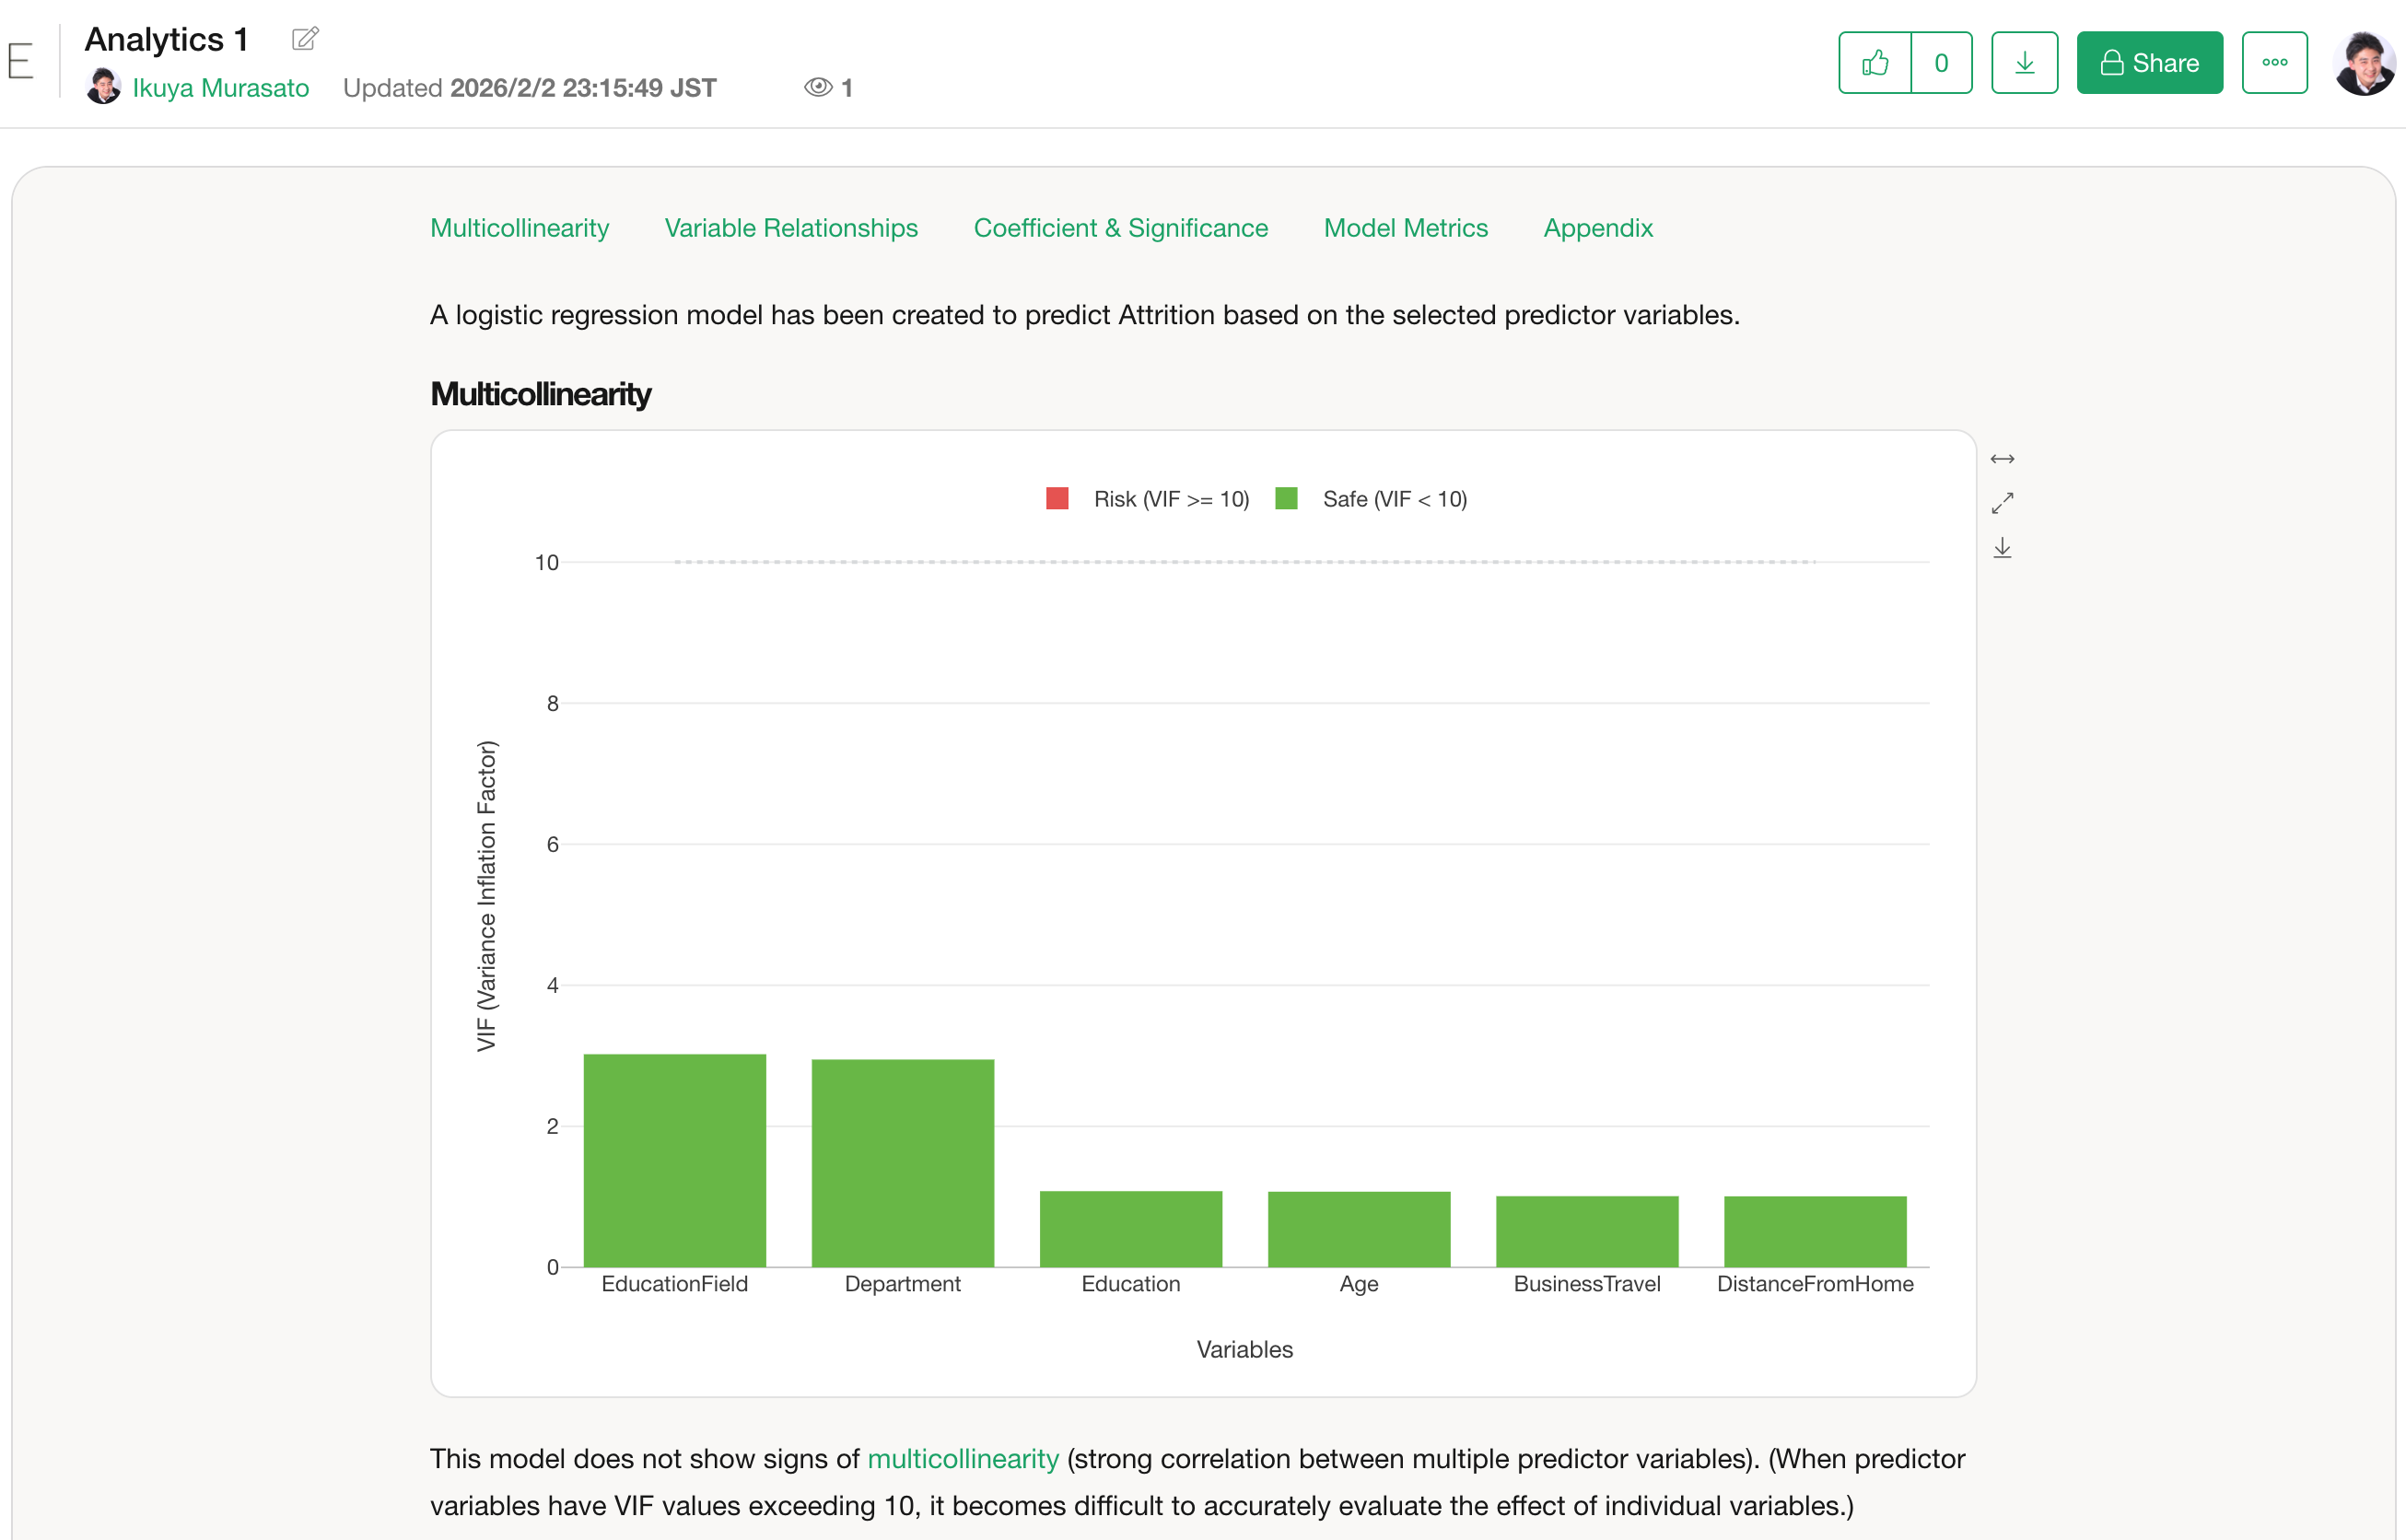Open the Ikuya Murasato author link
2406x1540 pixels.
[x=220, y=88]
